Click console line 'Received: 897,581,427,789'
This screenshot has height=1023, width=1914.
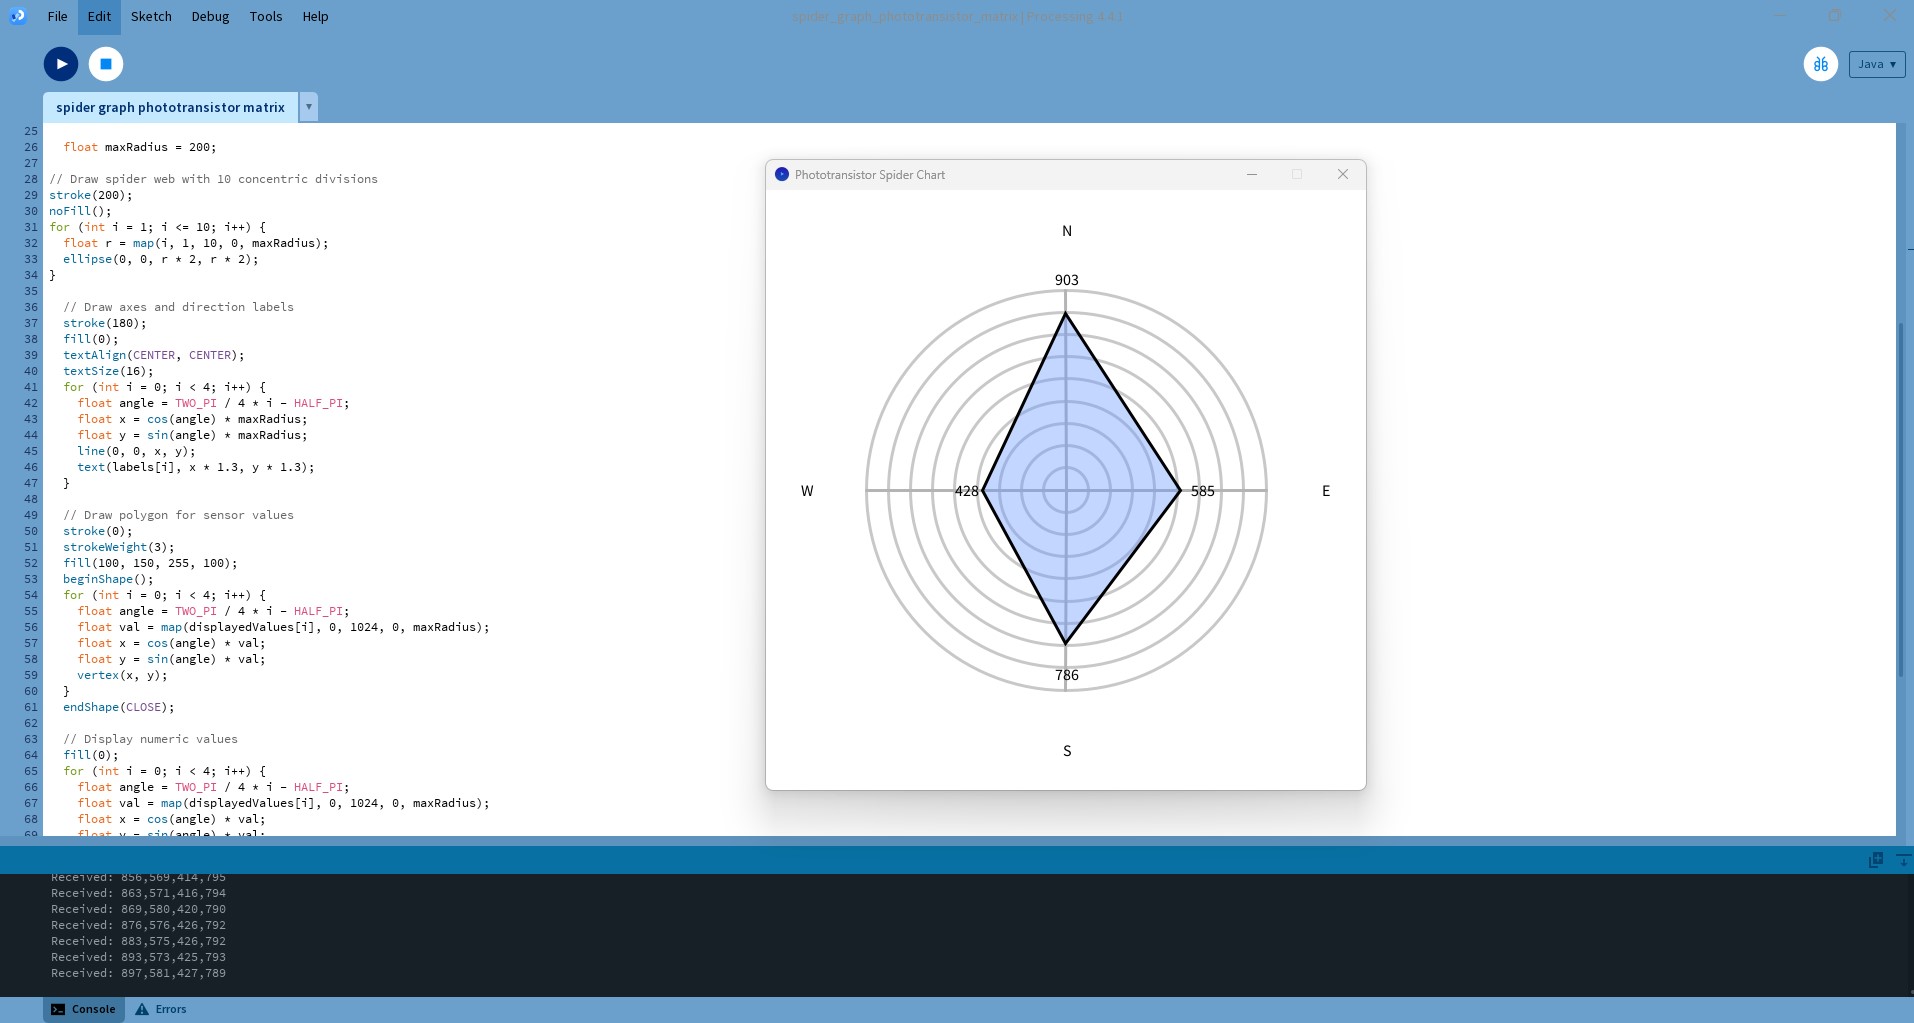pos(138,973)
